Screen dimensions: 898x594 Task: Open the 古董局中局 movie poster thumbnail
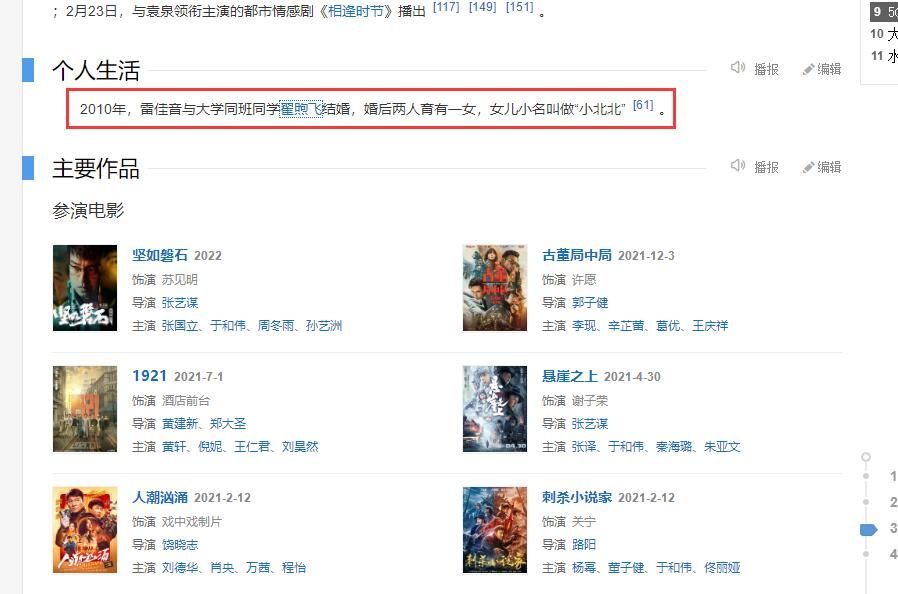pos(495,288)
